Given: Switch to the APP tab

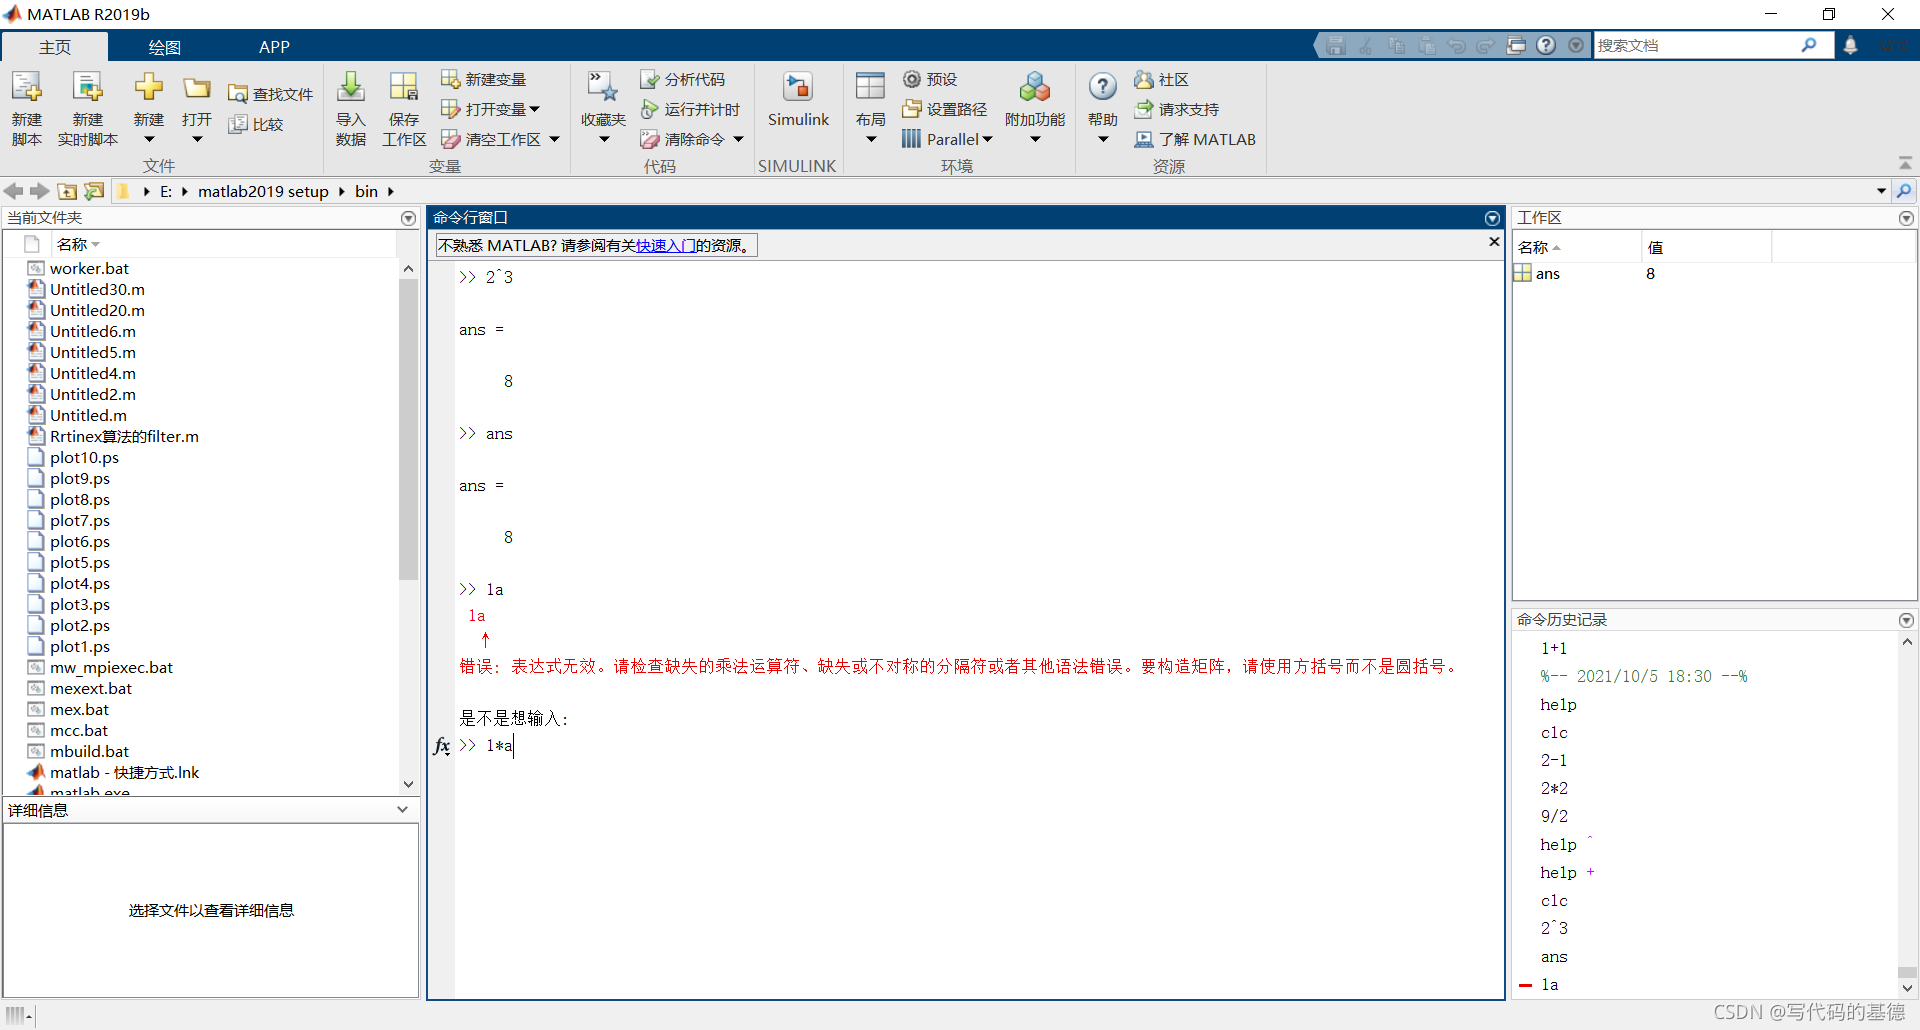Looking at the screenshot, I should tap(274, 47).
